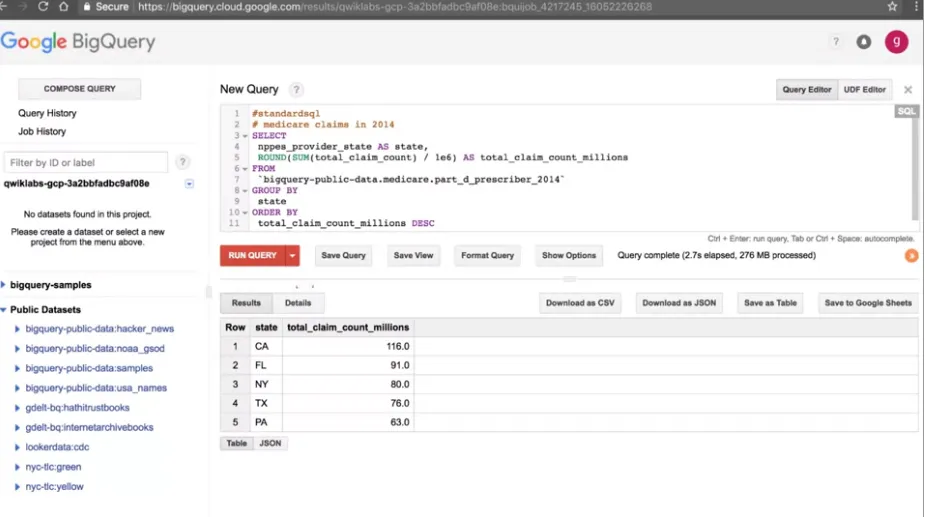This screenshot has width=925, height=517.
Task: Click Format Query
Action: [x=487, y=256]
